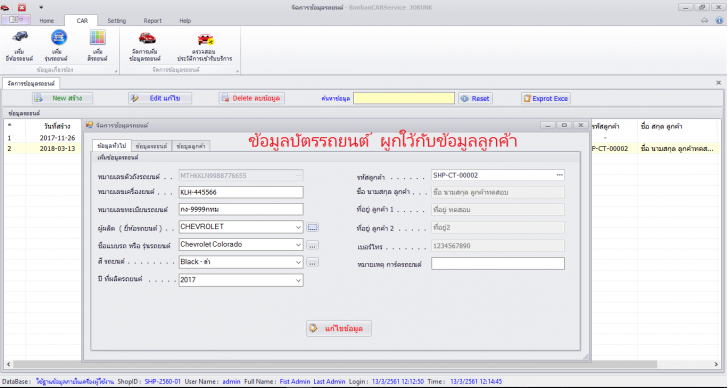Click the ellipsis button beside CHEVROLET
This screenshot has width=728, height=388.
(312, 227)
